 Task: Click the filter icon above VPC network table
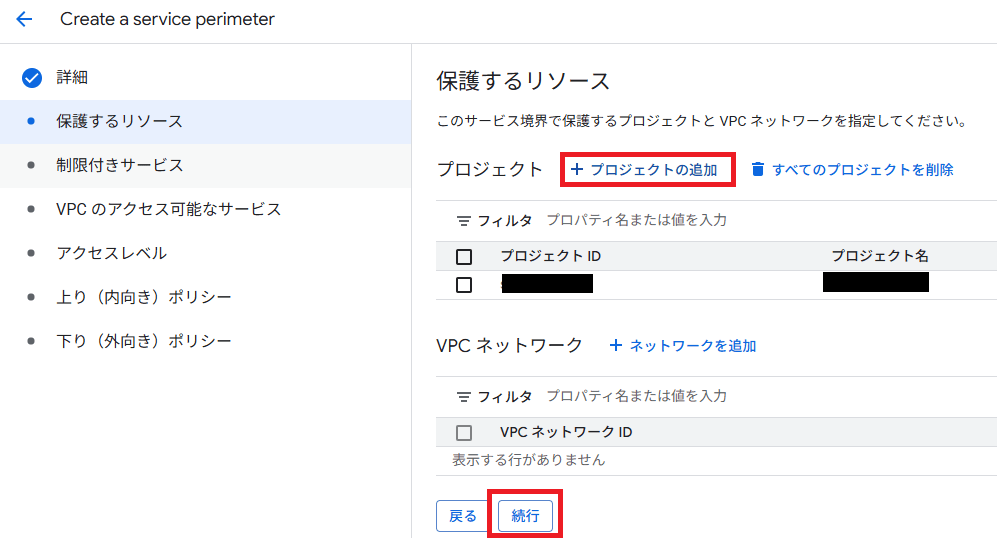click(463, 396)
